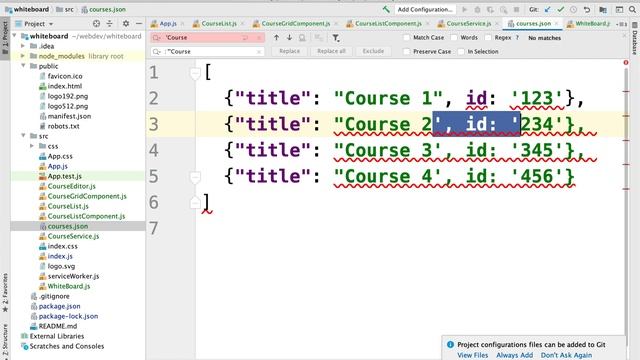Expand the .idea folder
This screenshot has width=640, height=360.
pos(23,46)
